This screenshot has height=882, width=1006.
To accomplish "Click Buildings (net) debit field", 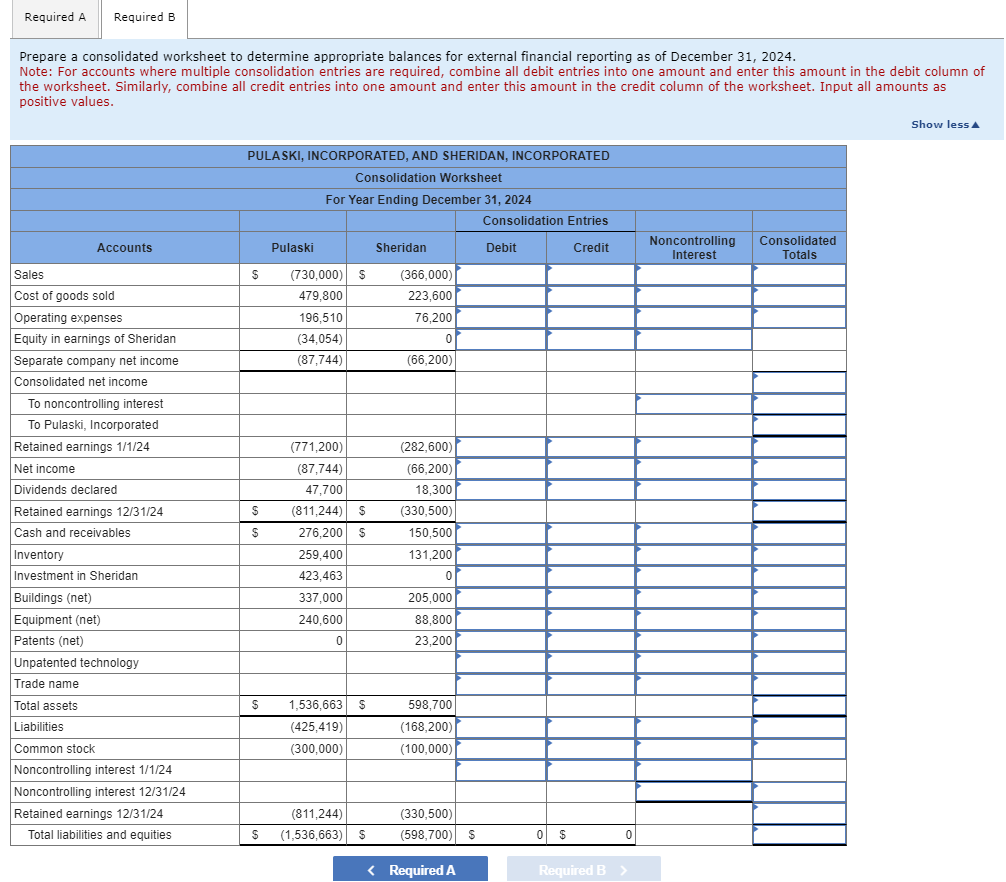I will [x=501, y=597].
